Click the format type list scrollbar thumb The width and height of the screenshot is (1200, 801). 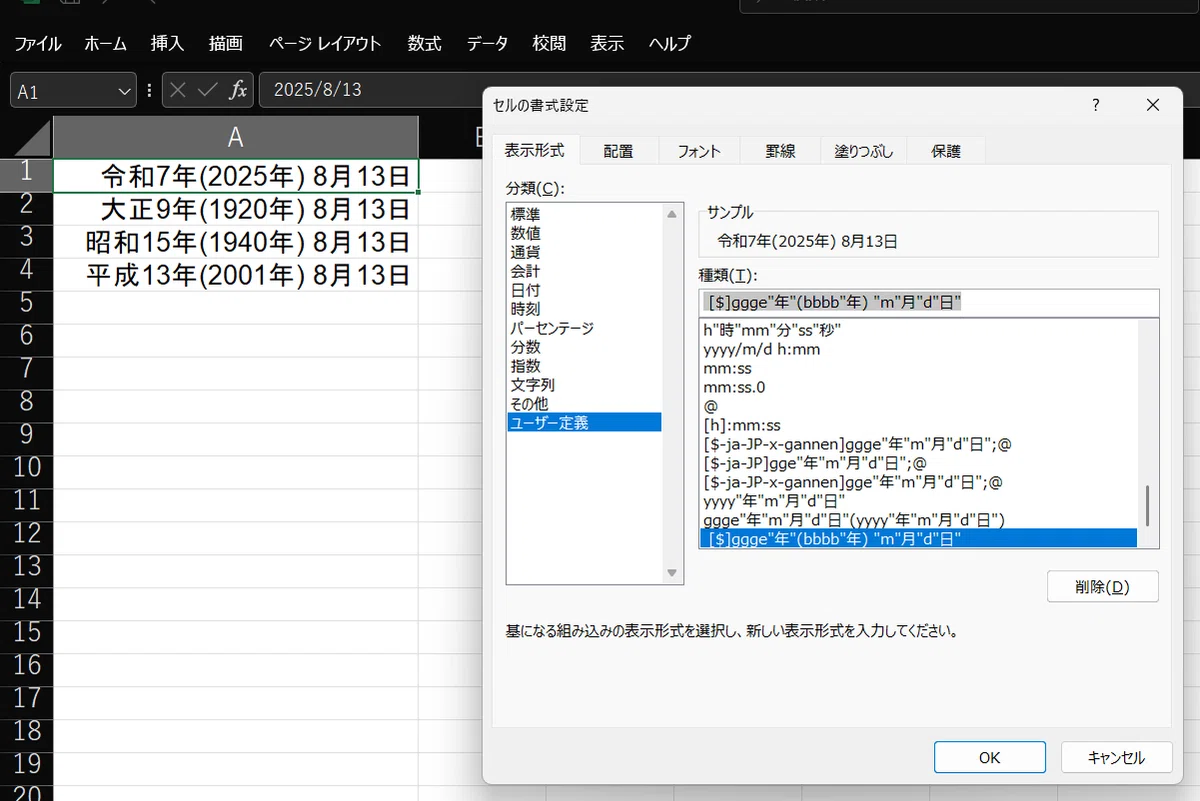click(1148, 506)
